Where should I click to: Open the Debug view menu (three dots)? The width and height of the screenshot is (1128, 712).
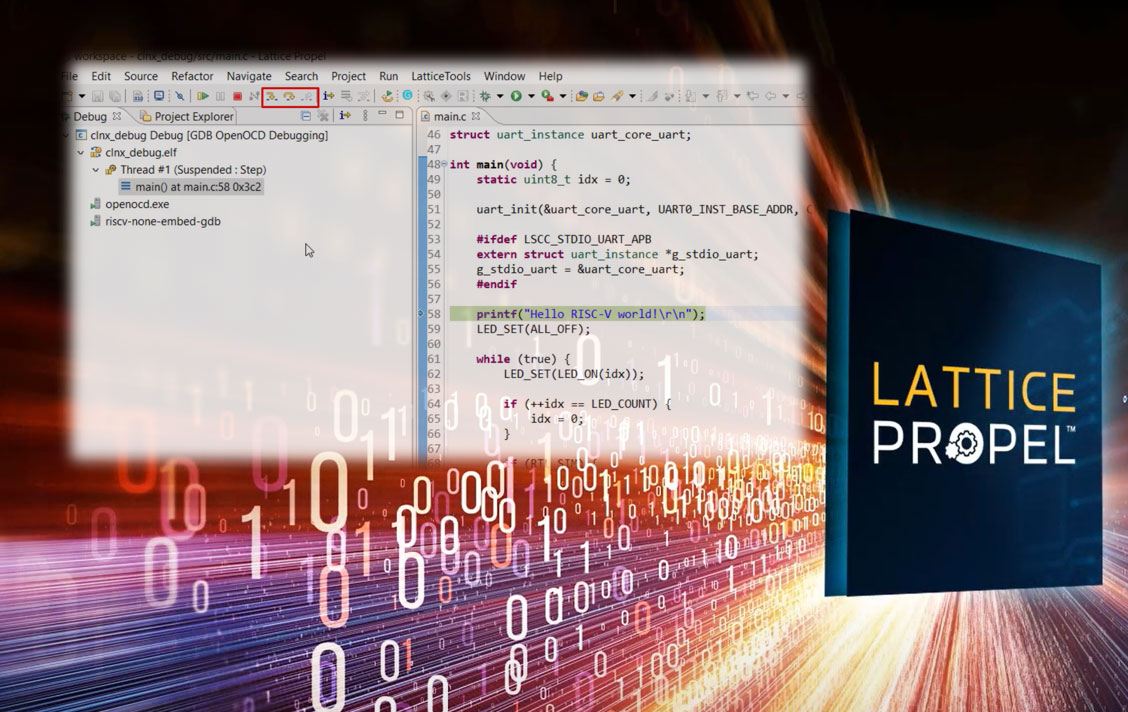(x=365, y=116)
